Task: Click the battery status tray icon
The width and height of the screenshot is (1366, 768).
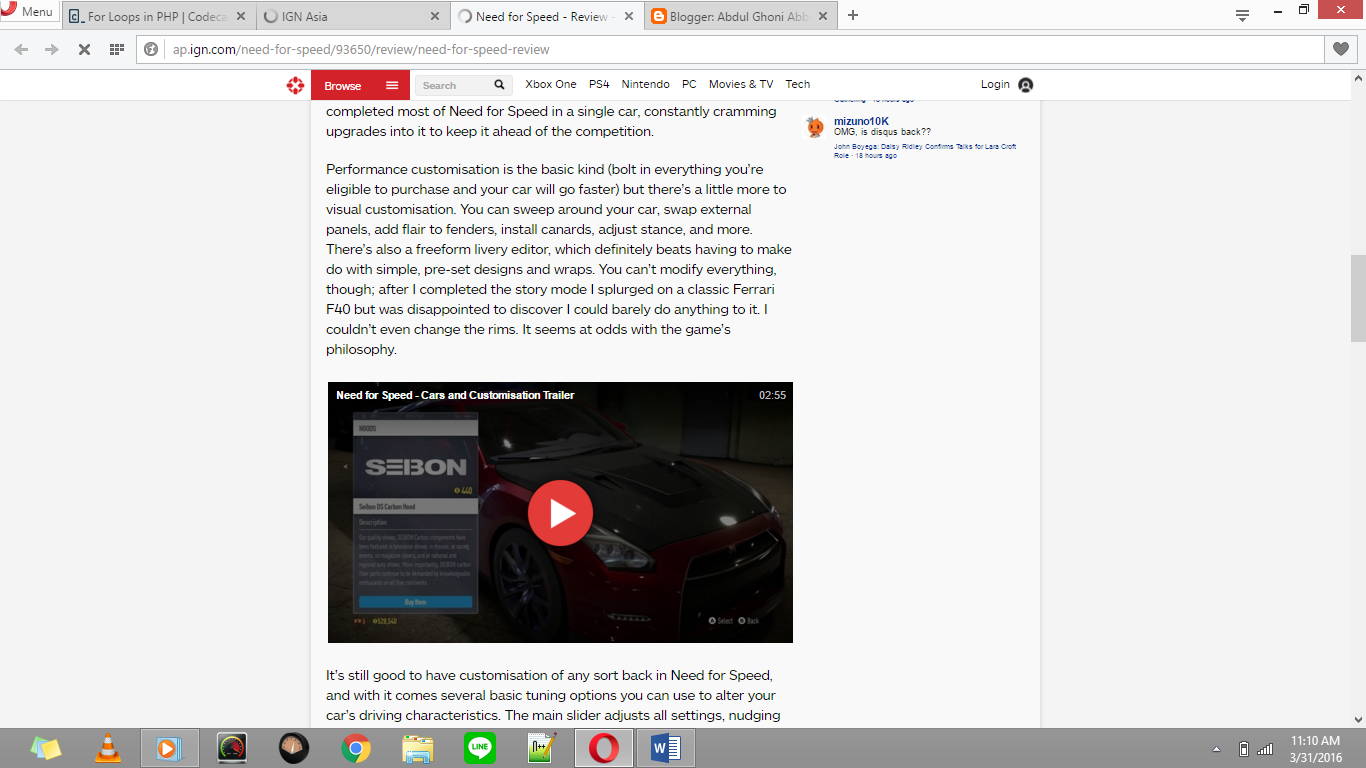Action: [x=1243, y=749]
